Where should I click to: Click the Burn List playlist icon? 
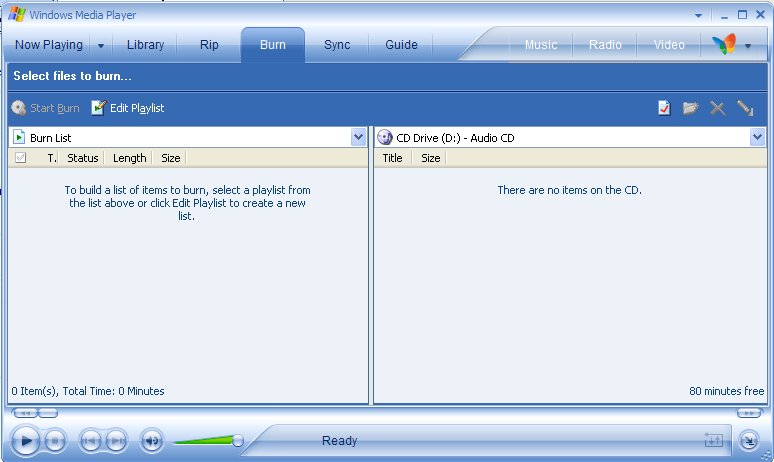[x=19, y=137]
